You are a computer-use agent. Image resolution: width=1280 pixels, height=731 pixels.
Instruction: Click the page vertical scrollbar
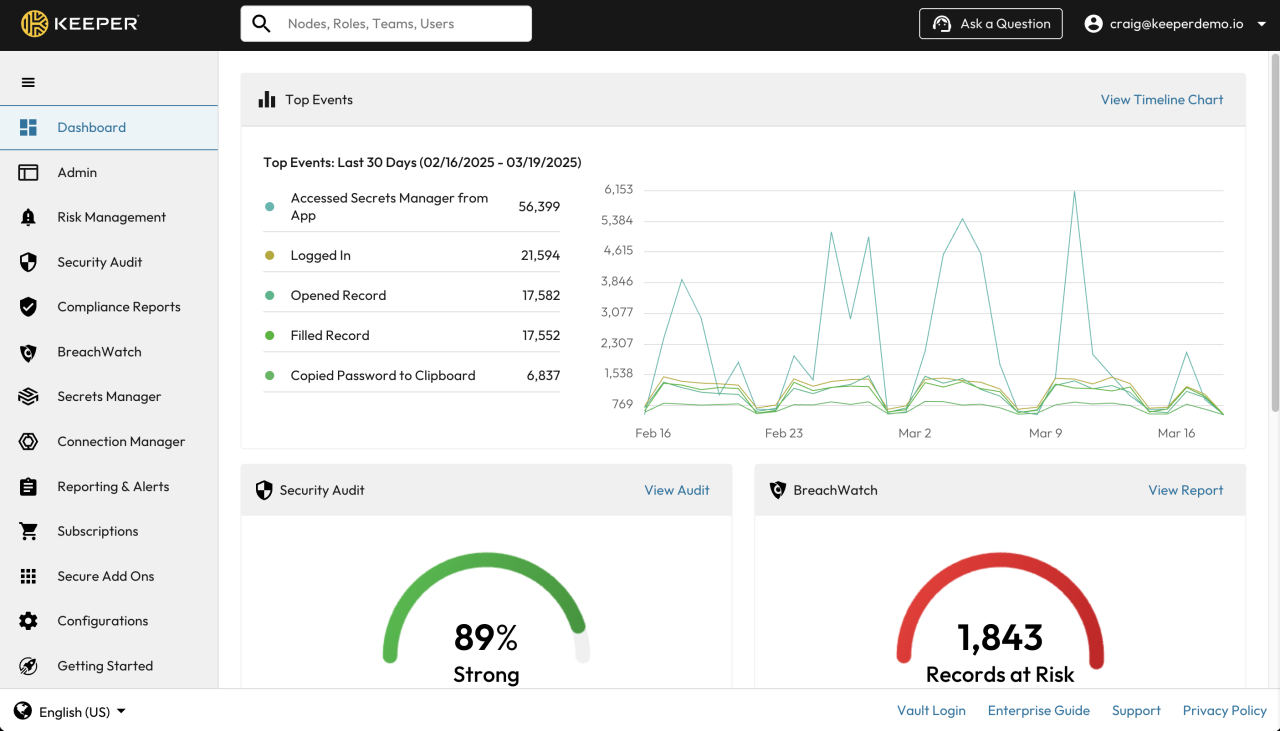[x=1274, y=232]
